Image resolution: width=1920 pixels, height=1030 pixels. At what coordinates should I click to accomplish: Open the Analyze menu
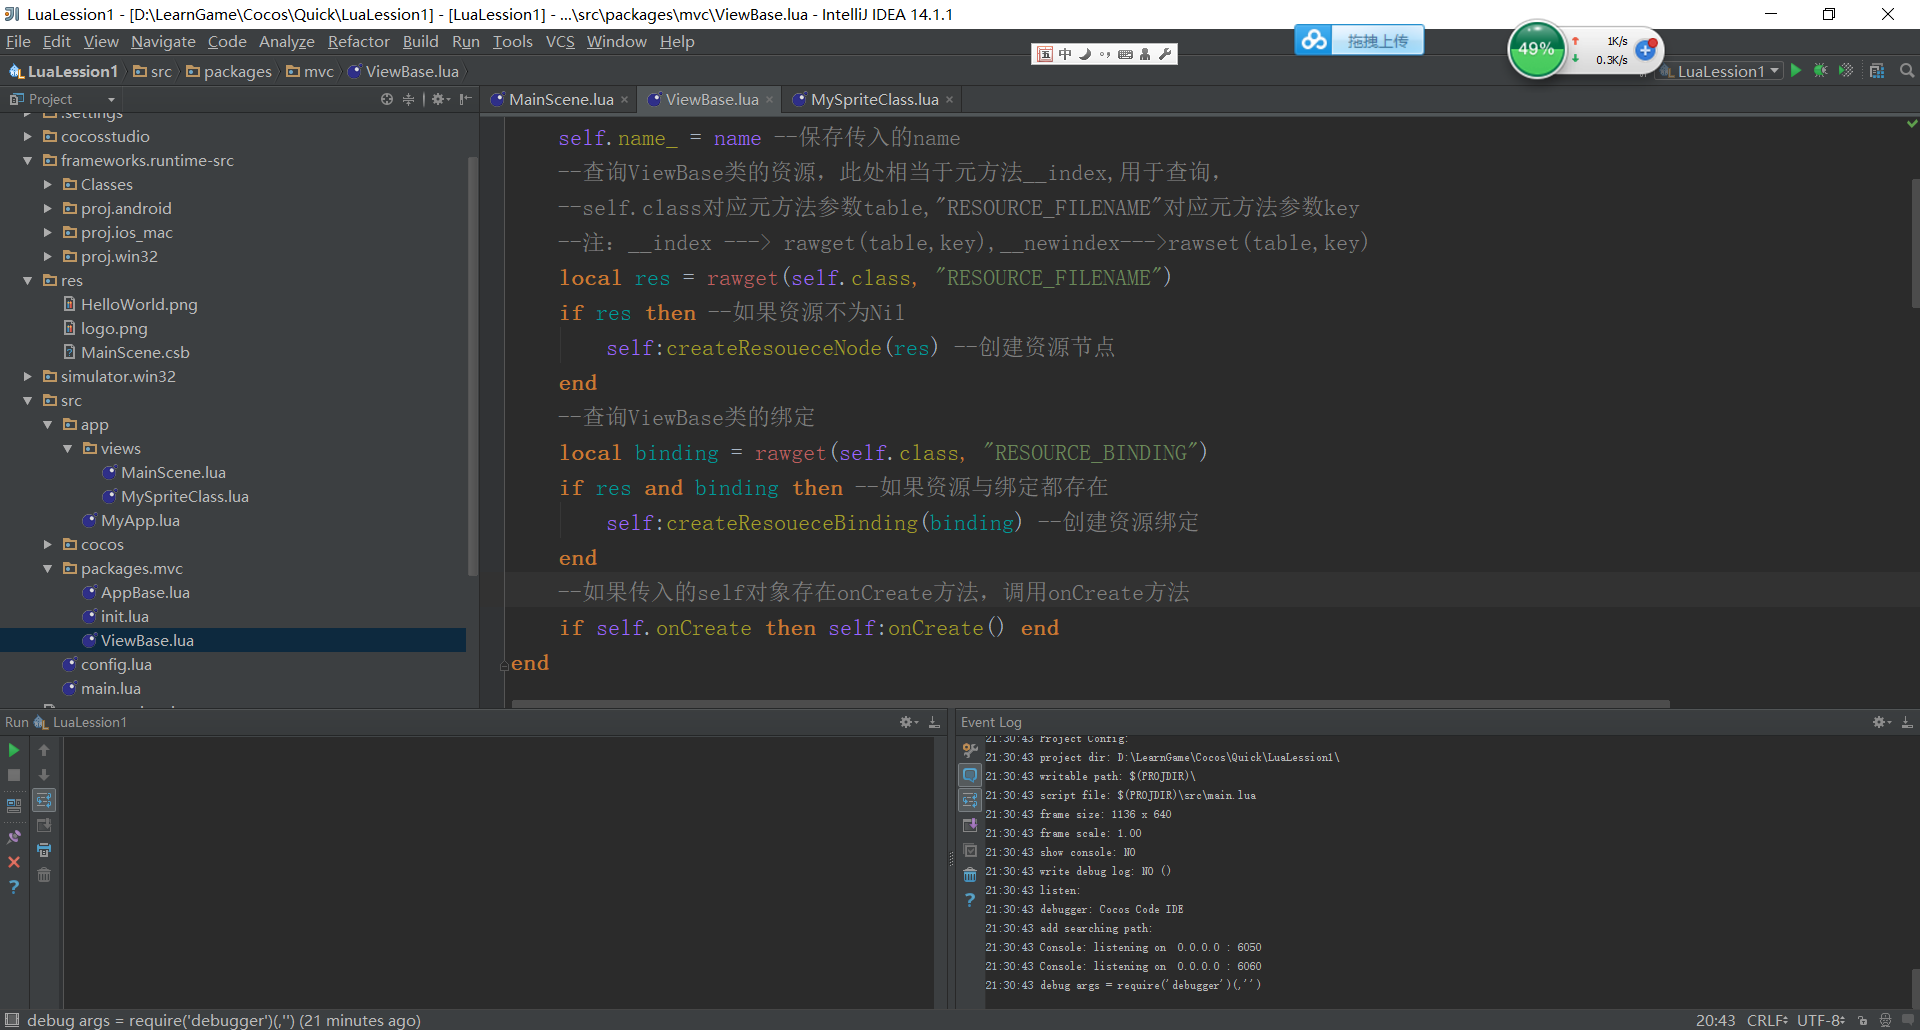[286, 41]
